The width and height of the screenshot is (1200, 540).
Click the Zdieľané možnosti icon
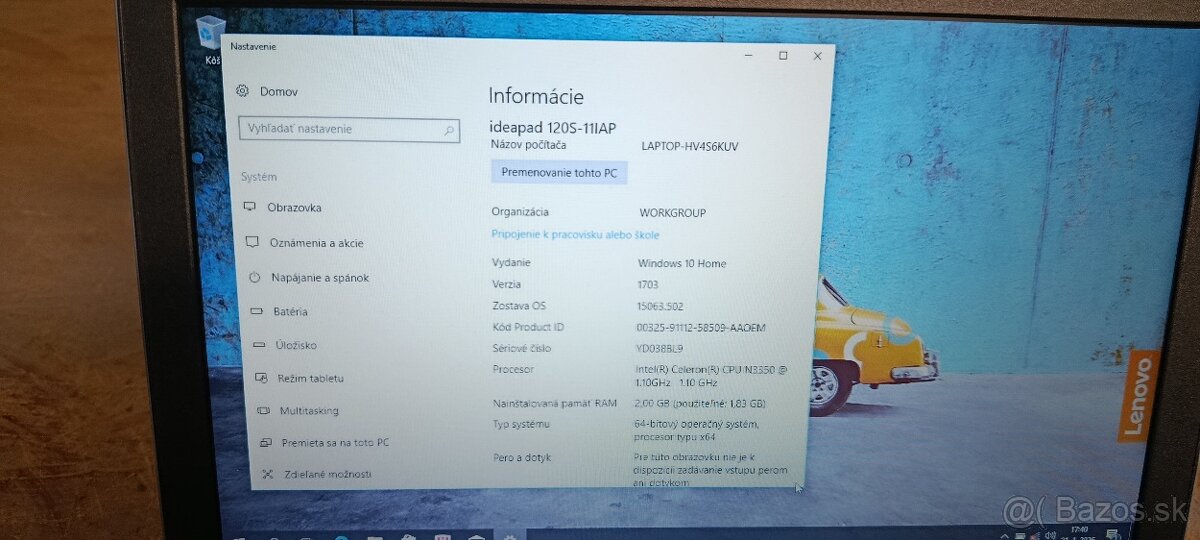267,474
